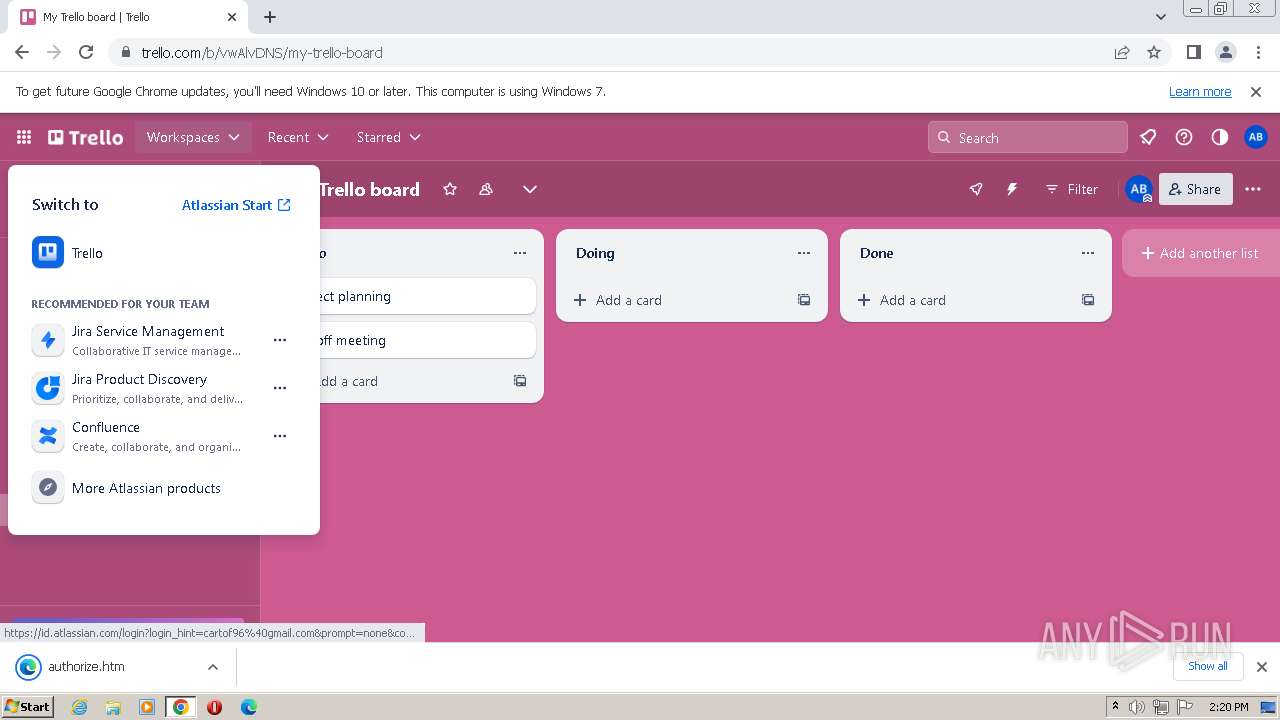Open the AB account avatar in header
1280x720 pixels.
click(x=1256, y=137)
